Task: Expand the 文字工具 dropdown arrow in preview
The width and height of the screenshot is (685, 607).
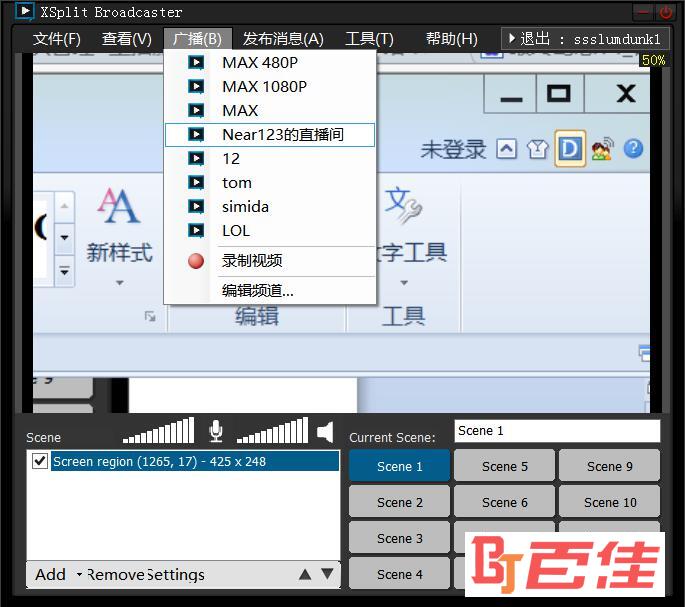Action: [x=404, y=283]
